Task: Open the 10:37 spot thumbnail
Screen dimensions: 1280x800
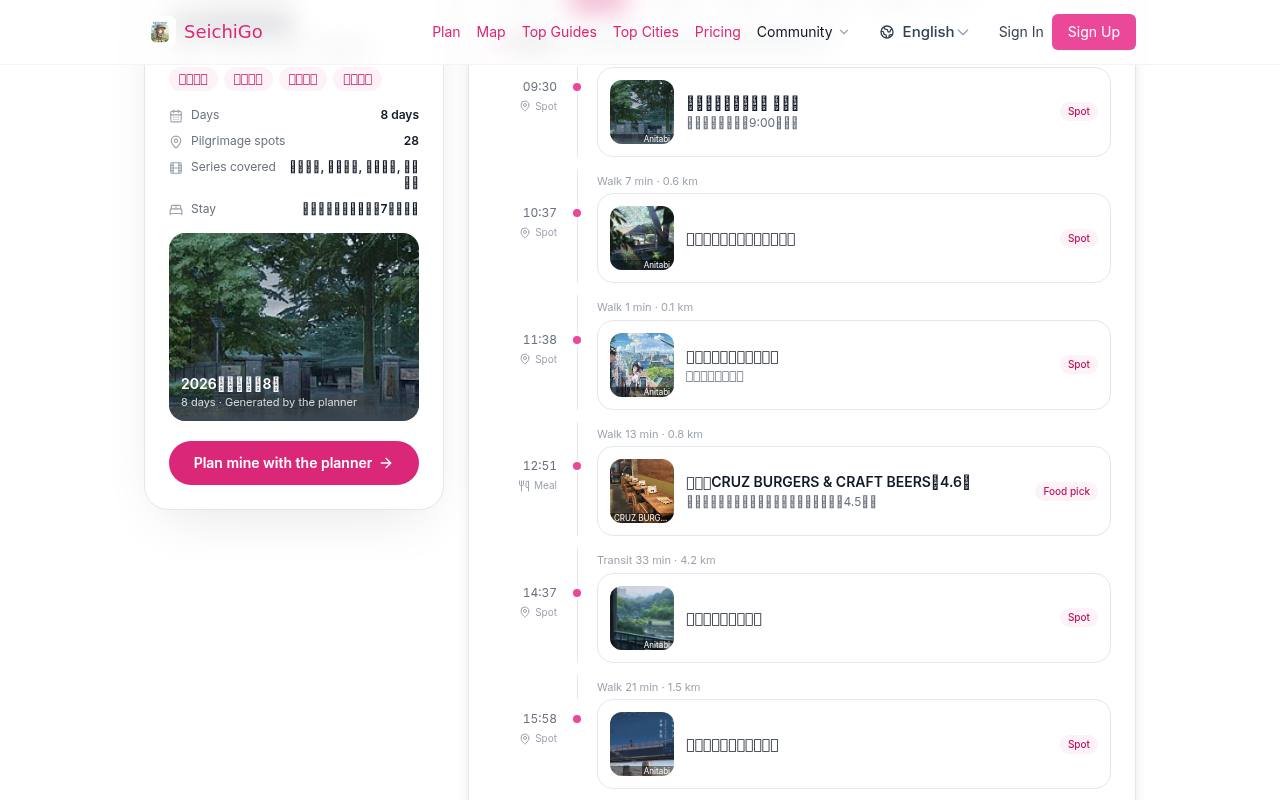Action: click(642, 238)
